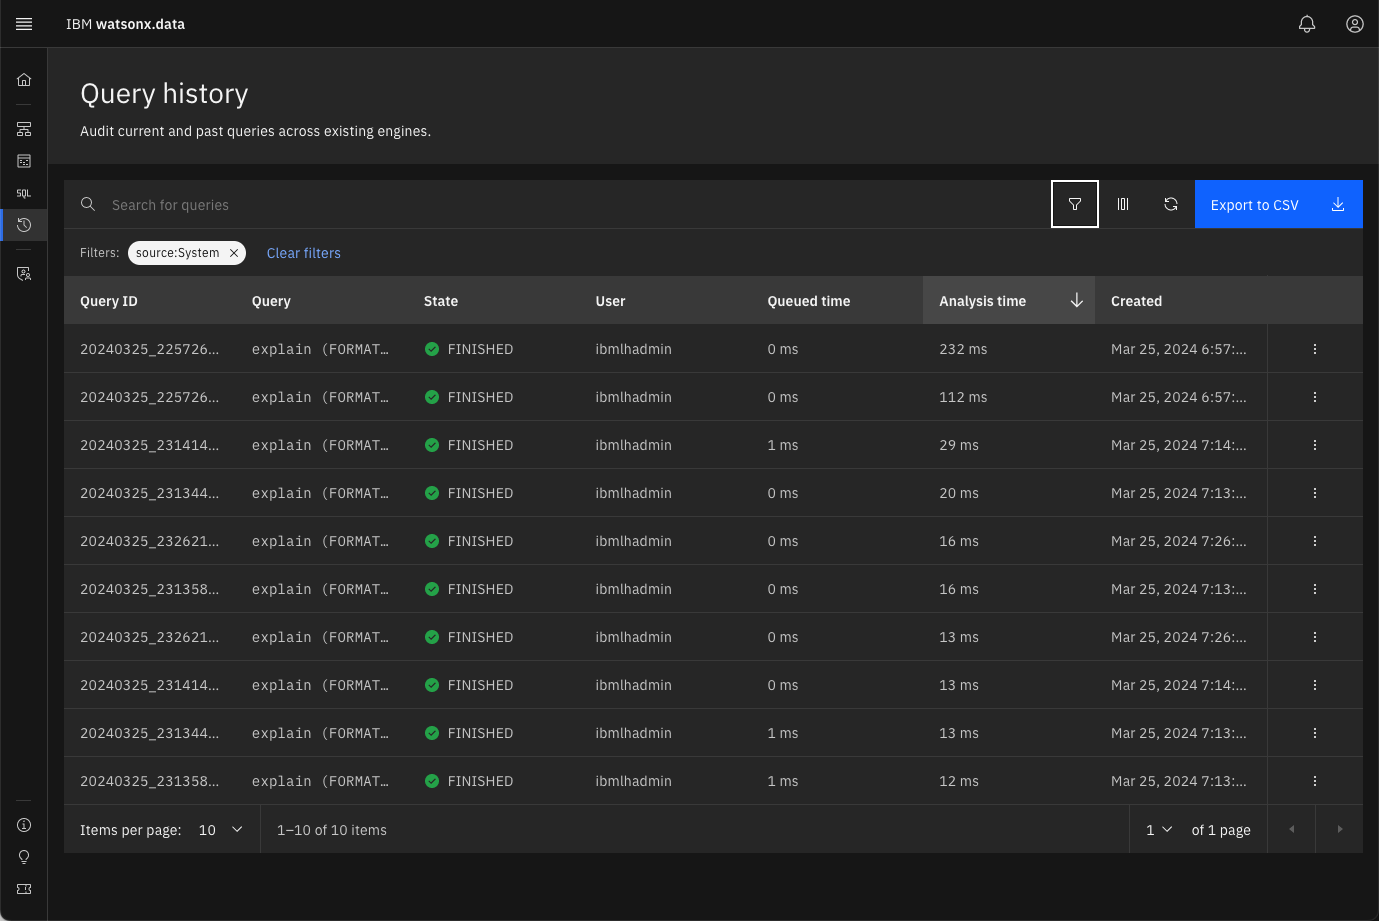The image size is (1379, 921).
Task: Click Created date in the 12 ms row
Action: pyautogui.click(x=1179, y=781)
